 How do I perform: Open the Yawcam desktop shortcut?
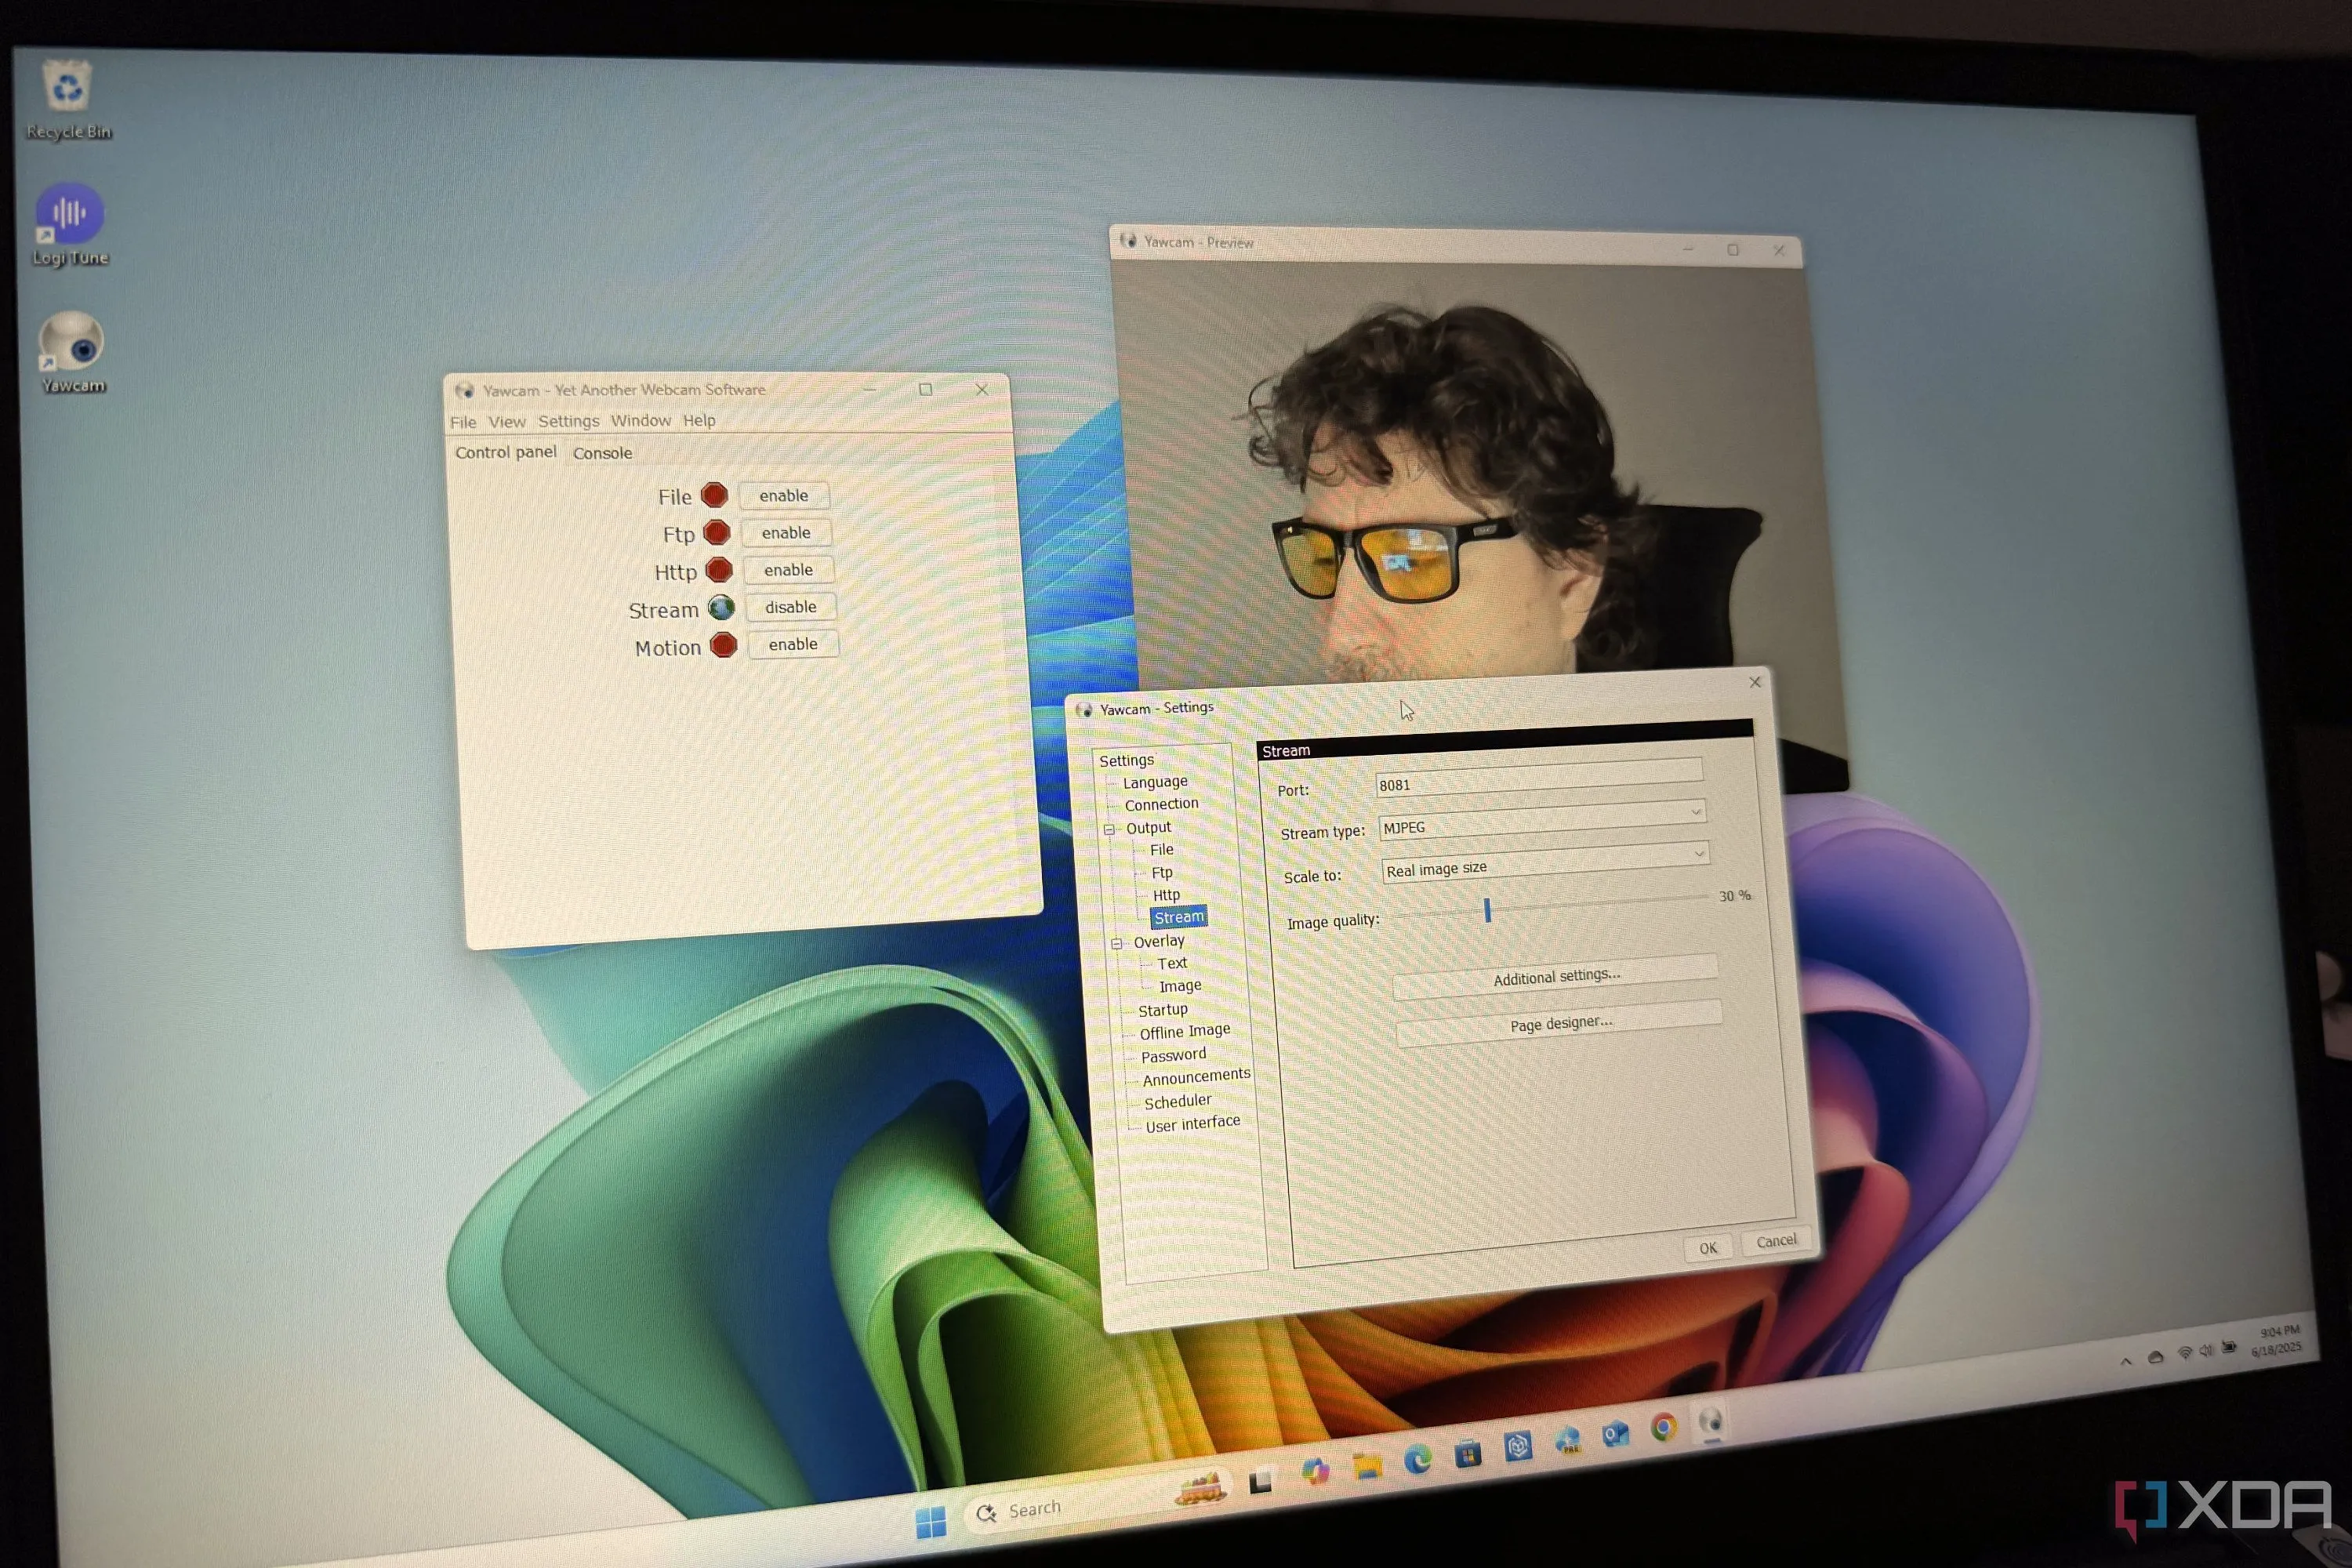click(72, 352)
